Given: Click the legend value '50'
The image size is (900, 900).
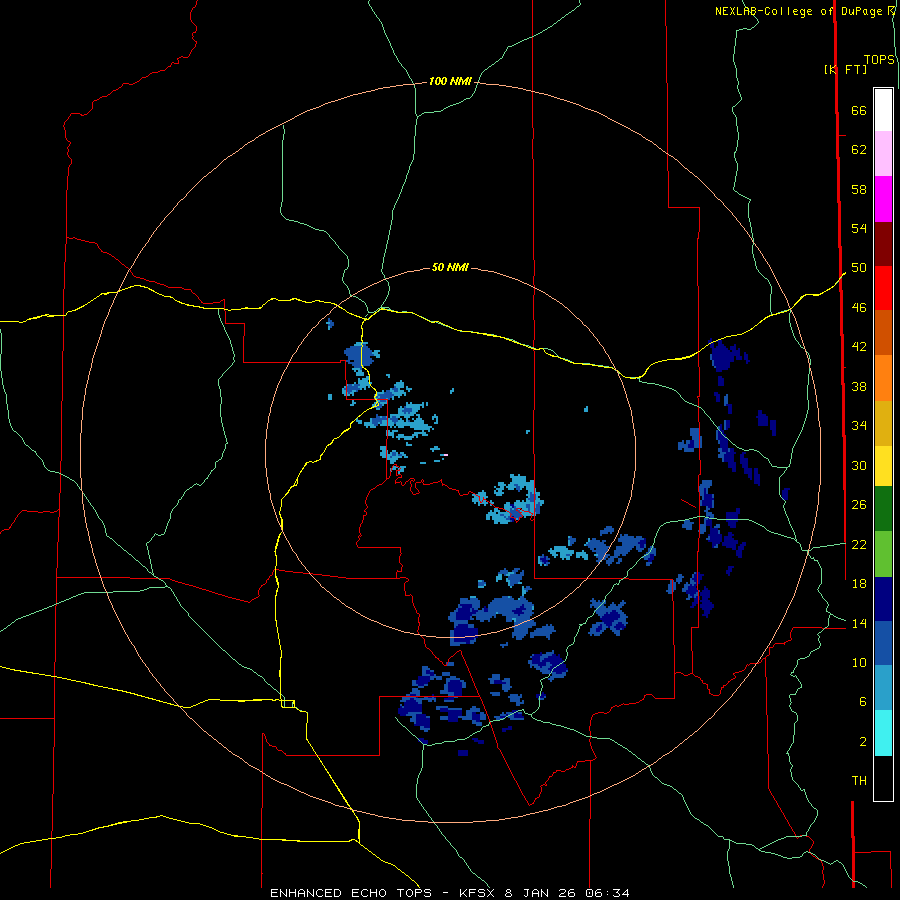Looking at the screenshot, I should 859,268.
